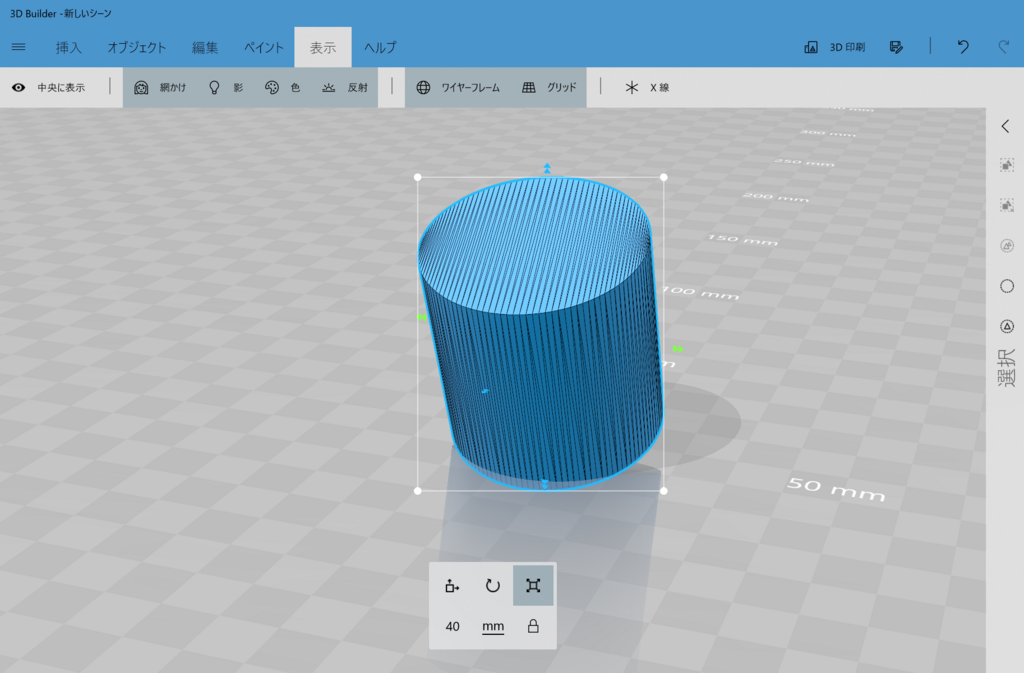Viewport: 1024px width, 673px height.
Task: Toggle 反射 reflection
Action: tap(345, 87)
